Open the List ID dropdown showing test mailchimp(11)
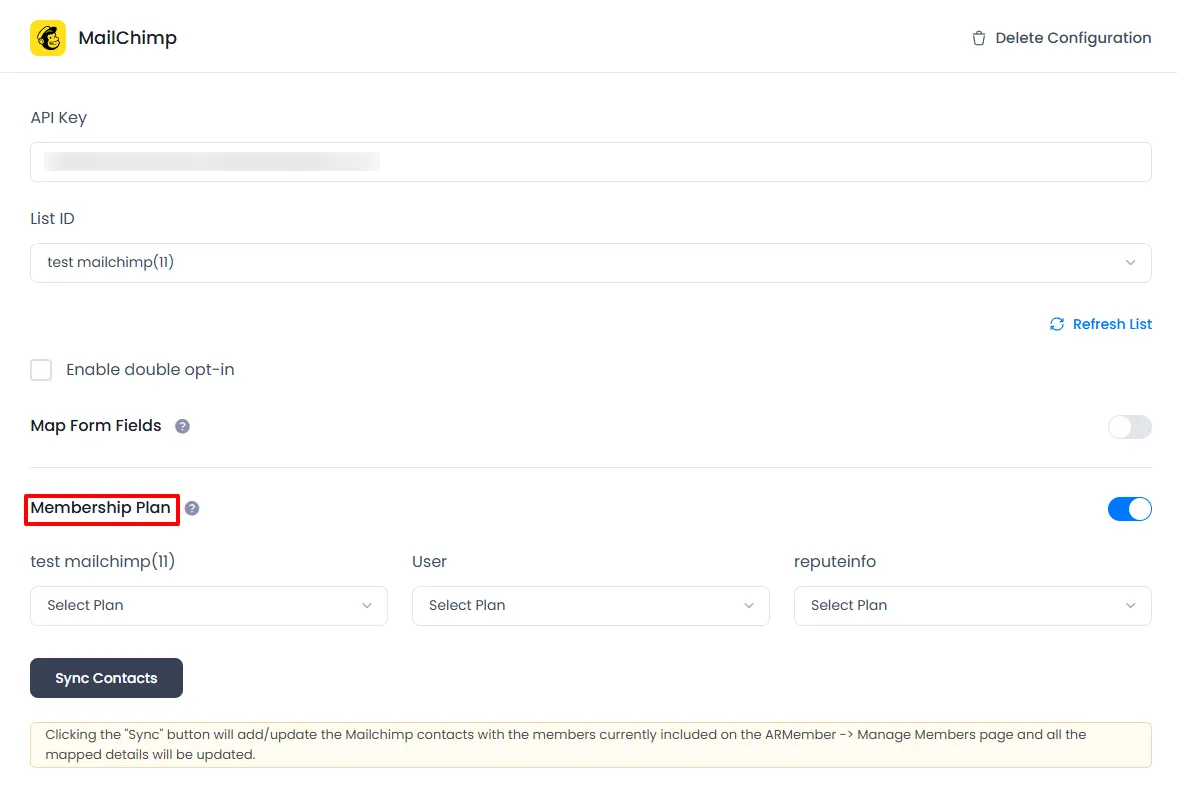Image resolution: width=1177 pixels, height=794 pixels. point(590,263)
